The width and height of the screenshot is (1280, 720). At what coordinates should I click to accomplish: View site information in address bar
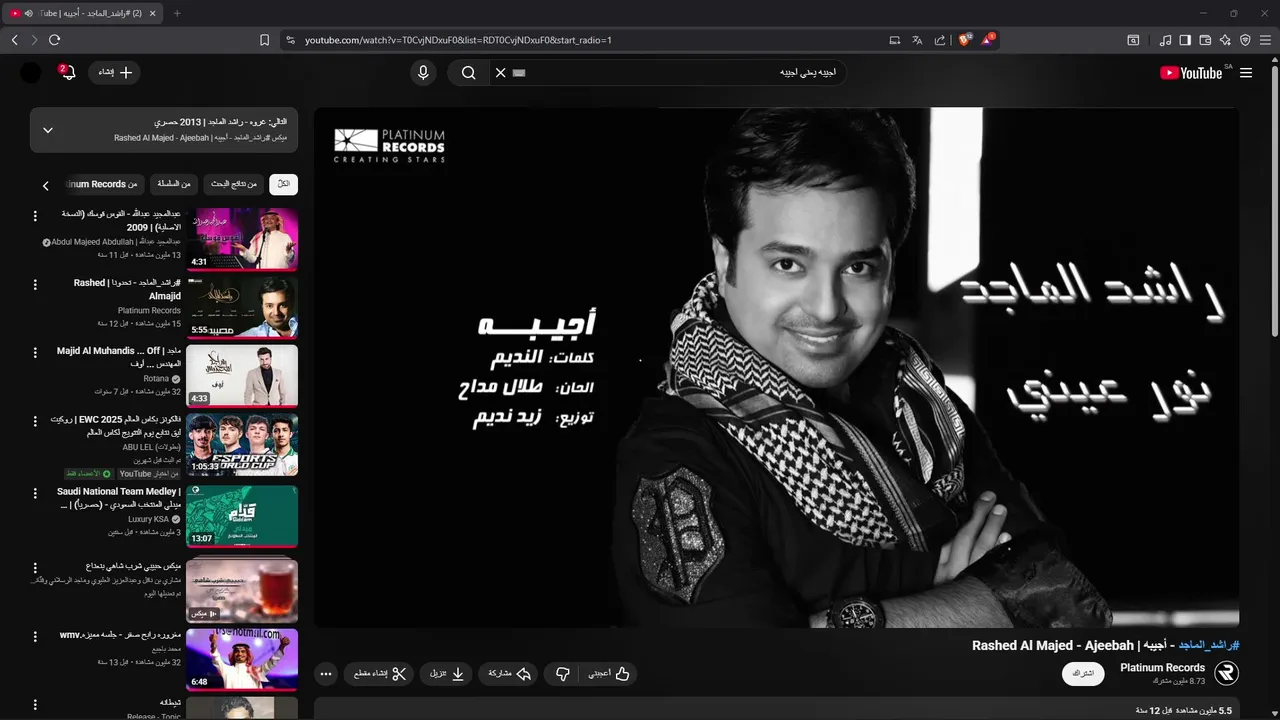pos(290,40)
